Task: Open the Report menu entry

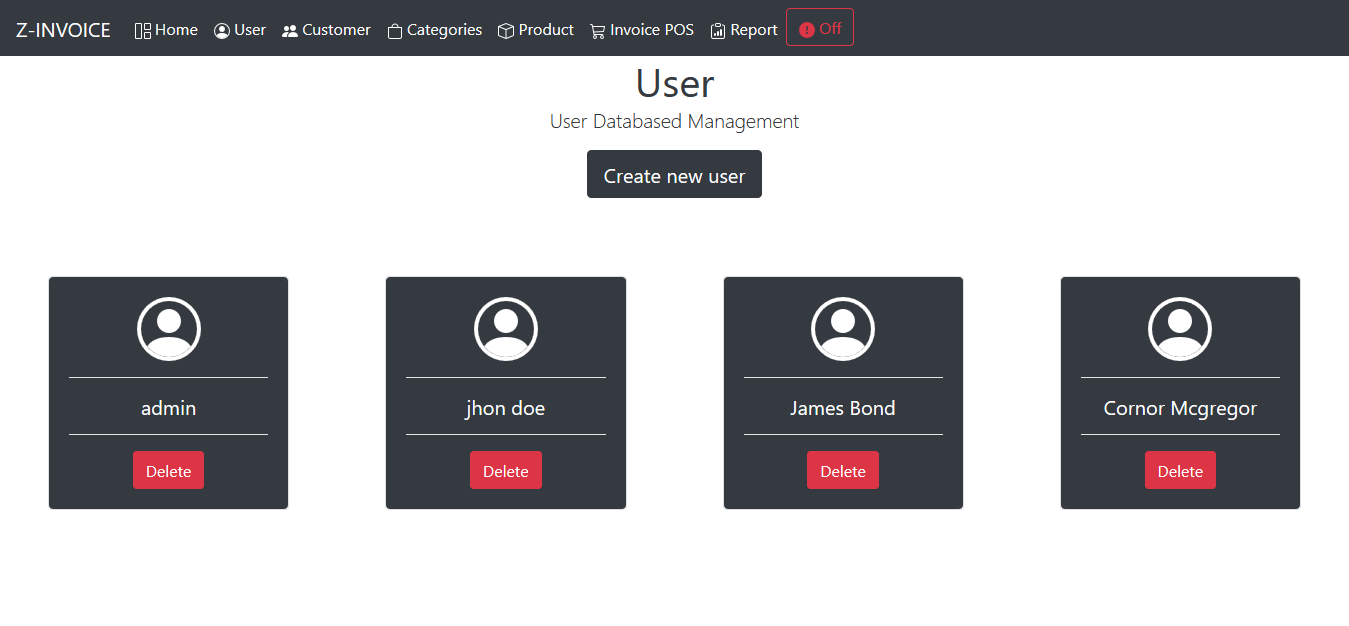Action: tap(744, 30)
